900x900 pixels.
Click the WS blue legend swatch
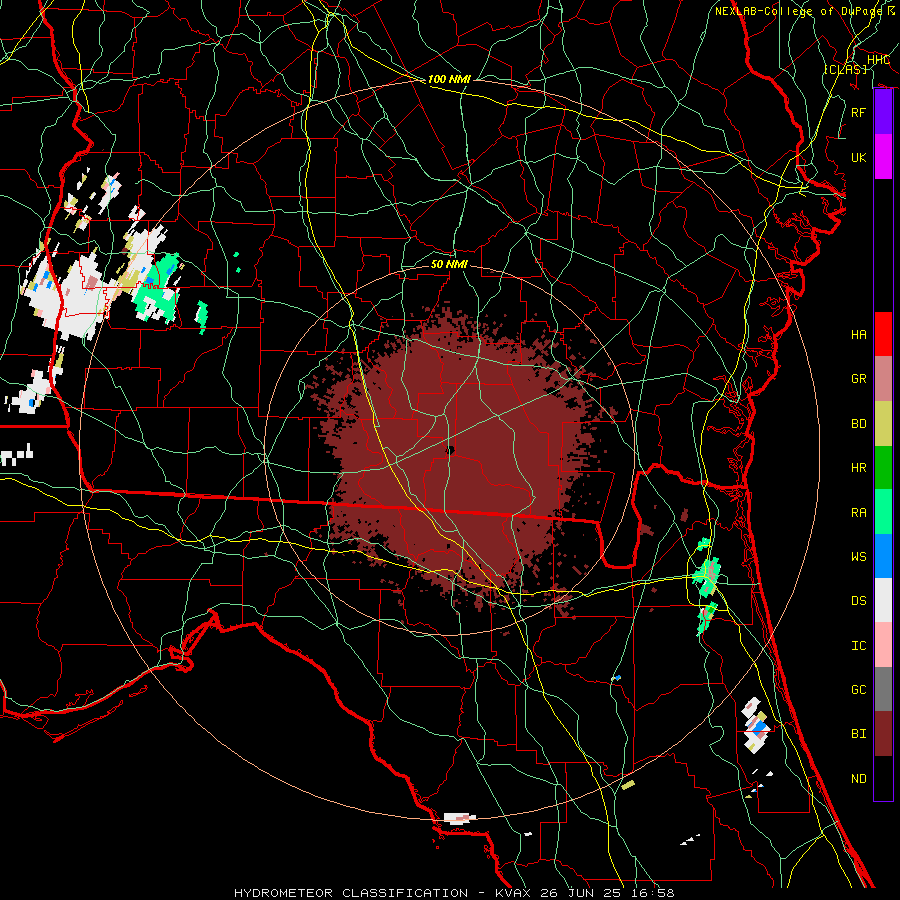tap(883, 556)
